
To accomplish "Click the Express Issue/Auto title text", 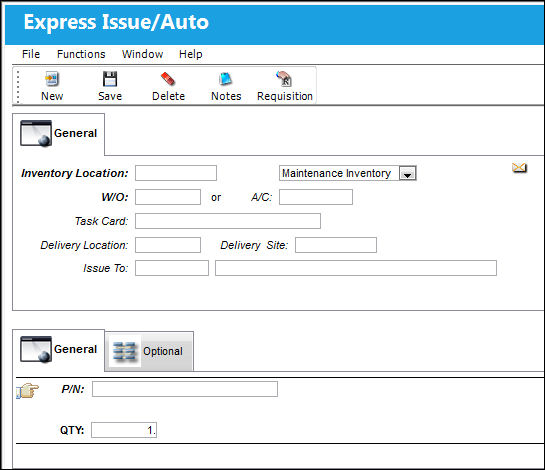I will coord(116,22).
